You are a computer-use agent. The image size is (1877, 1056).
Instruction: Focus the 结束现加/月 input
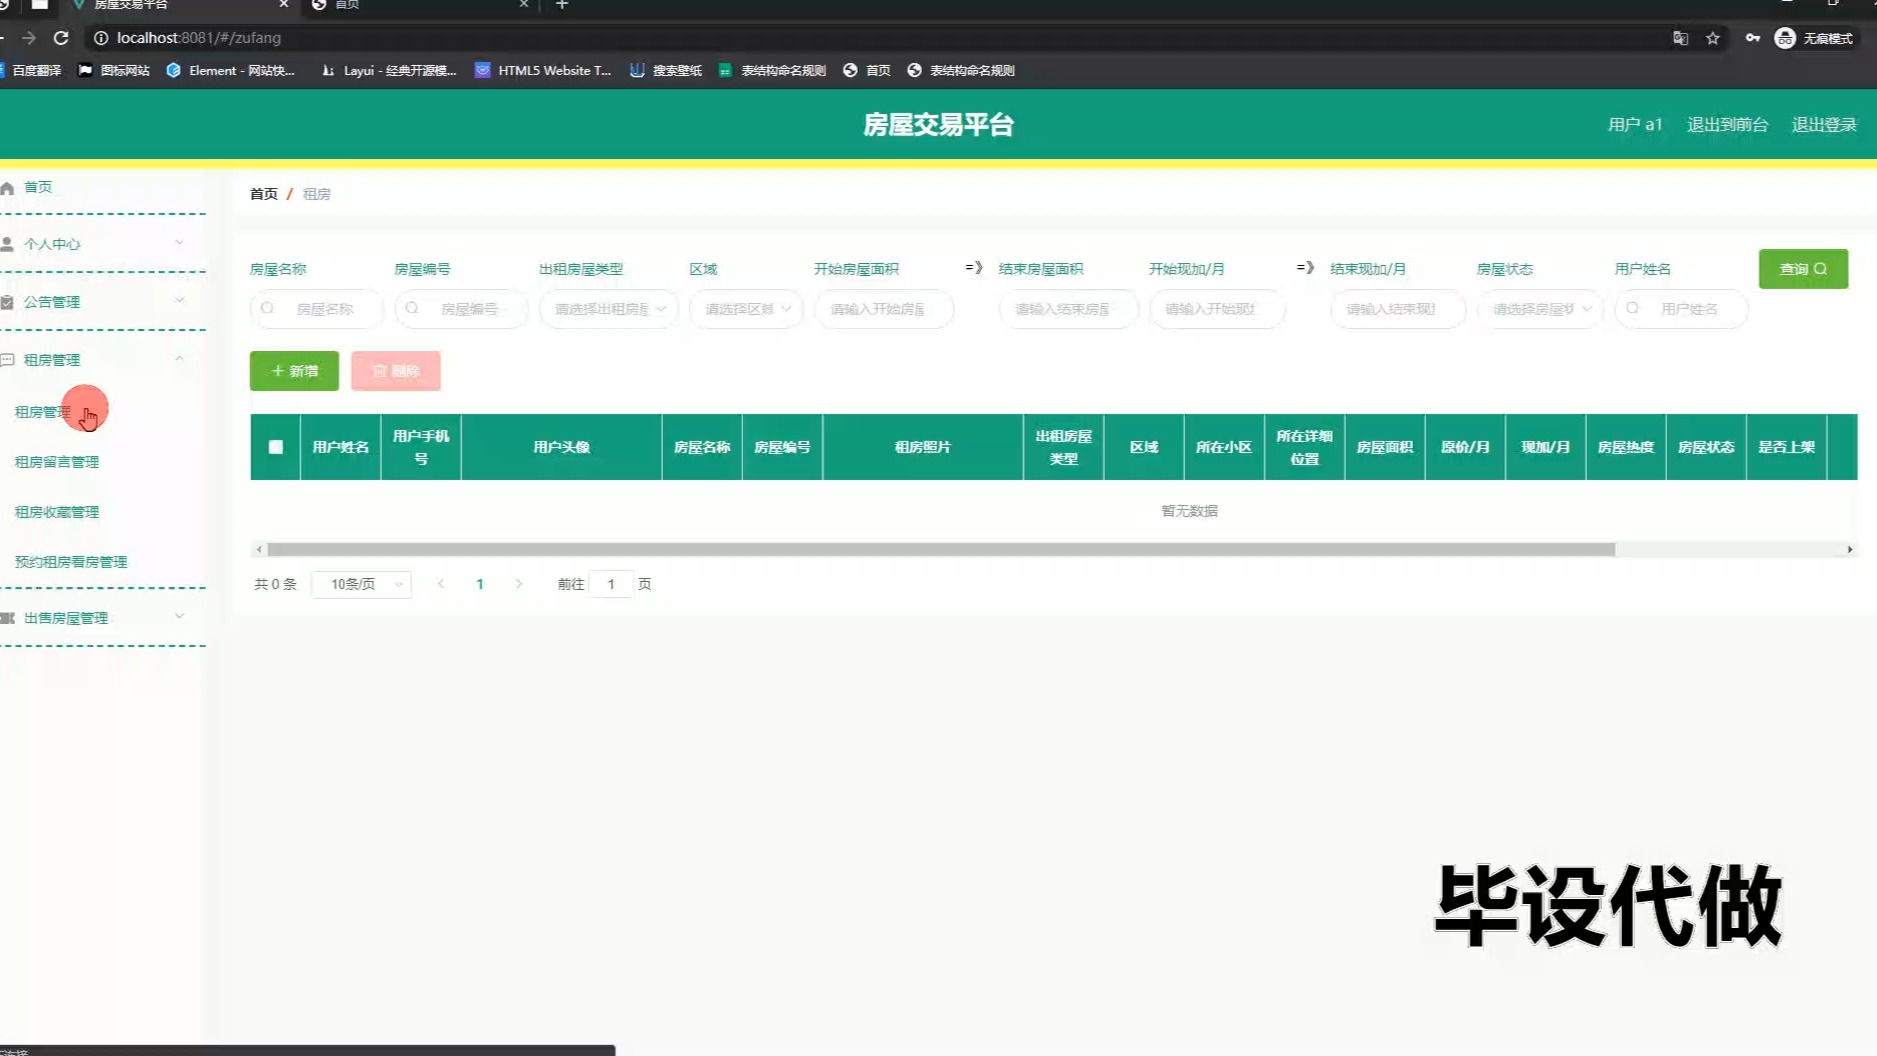point(1398,309)
